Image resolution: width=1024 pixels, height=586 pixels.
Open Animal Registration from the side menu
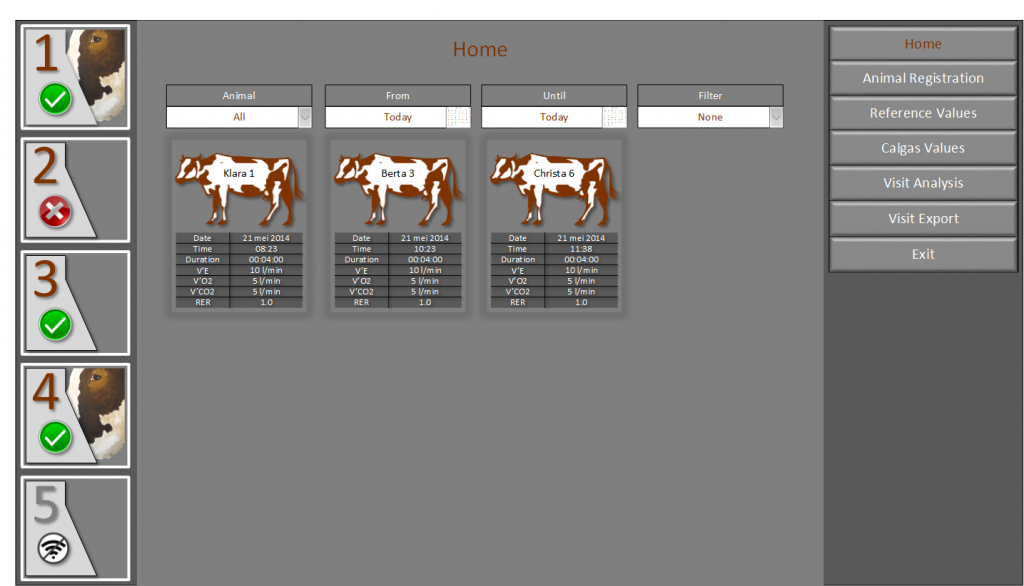coord(923,79)
